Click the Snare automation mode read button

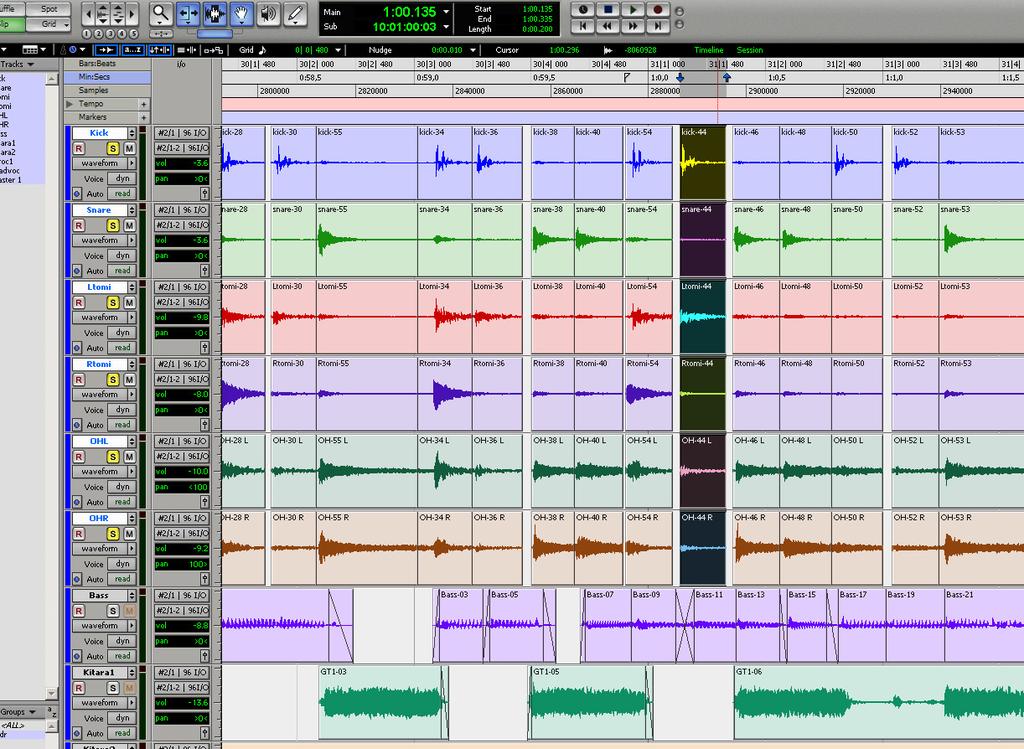coord(122,270)
